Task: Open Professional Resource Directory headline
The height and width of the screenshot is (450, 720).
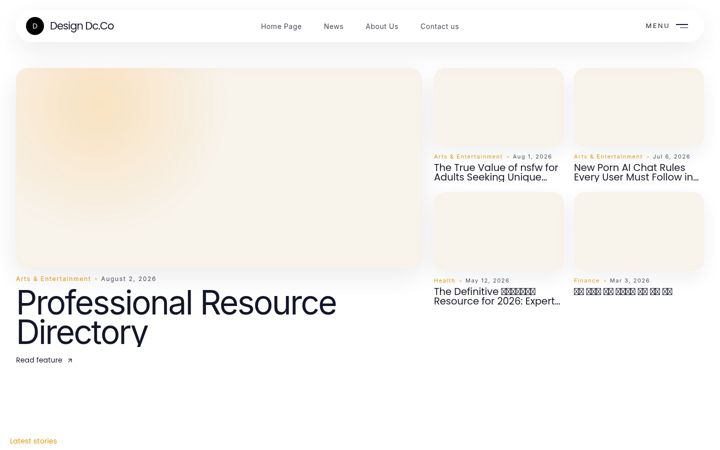Action: click(x=176, y=317)
